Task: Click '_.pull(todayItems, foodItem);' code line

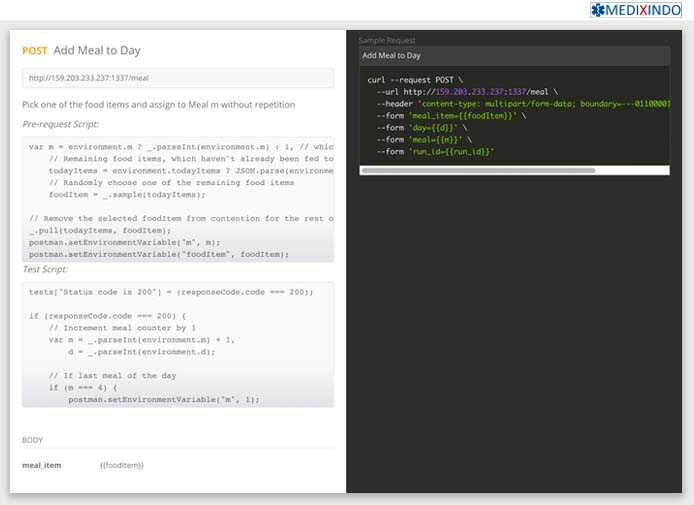Action: (x=100, y=231)
